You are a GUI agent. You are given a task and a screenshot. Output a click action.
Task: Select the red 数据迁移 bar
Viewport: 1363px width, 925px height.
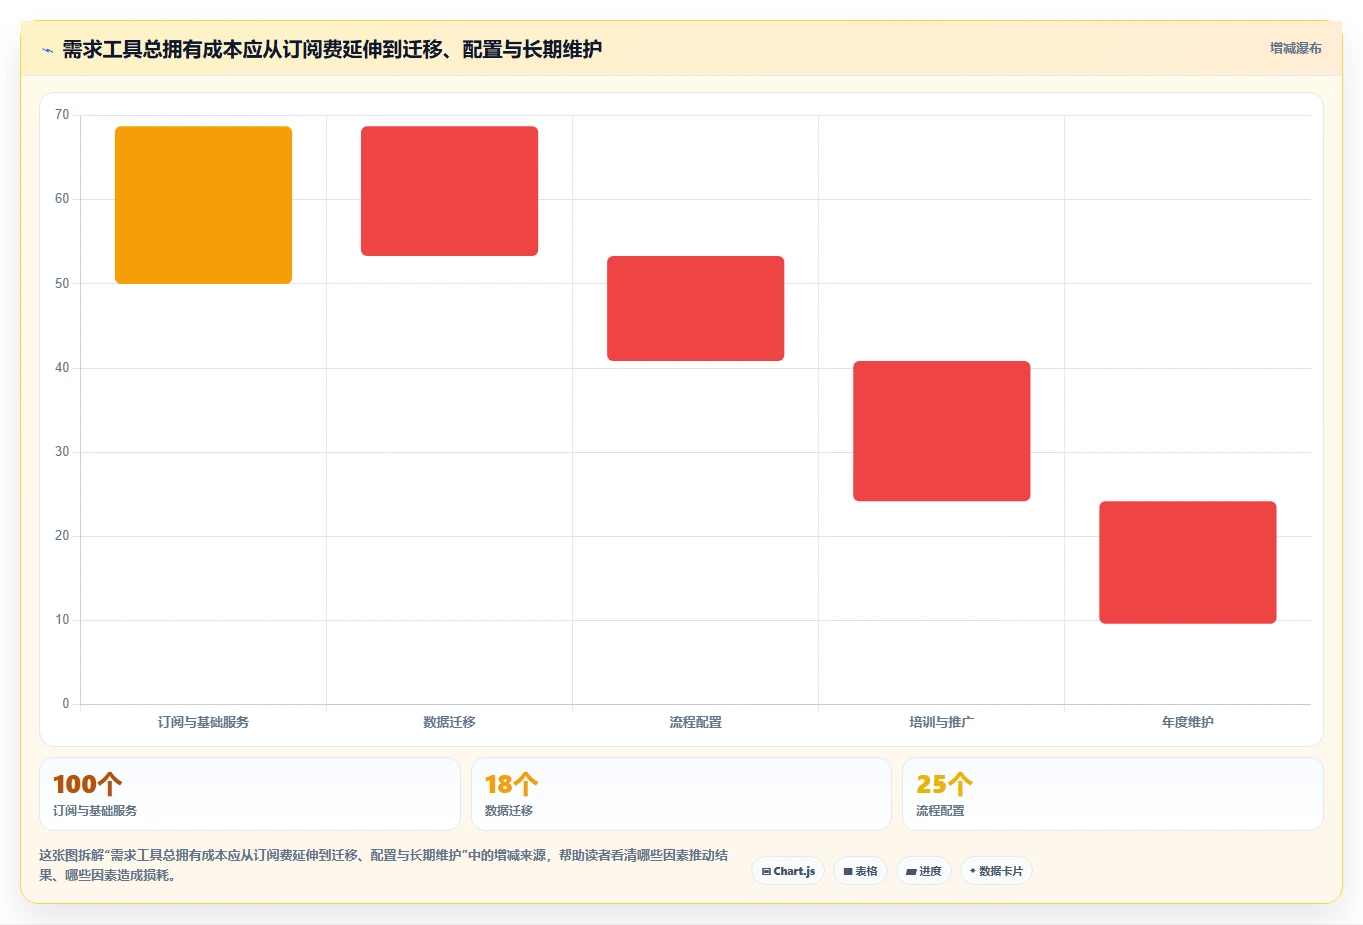point(449,191)
